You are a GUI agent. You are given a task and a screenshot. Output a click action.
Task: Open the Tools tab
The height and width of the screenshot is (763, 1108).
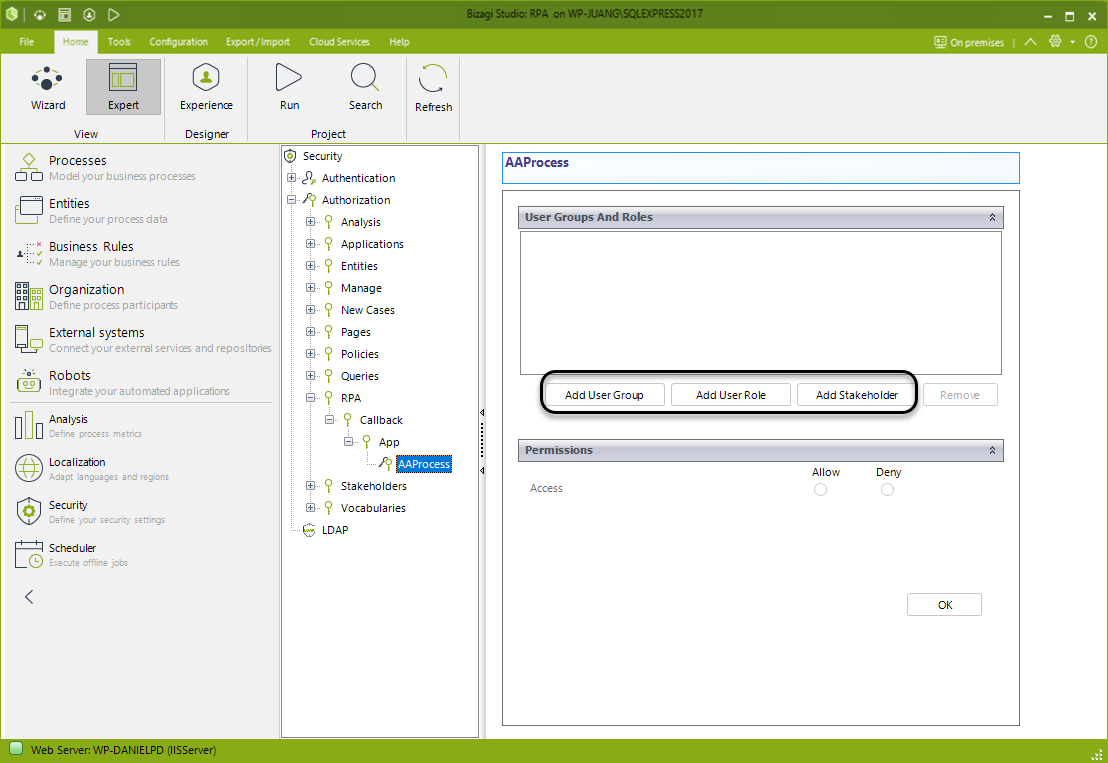point(119,42)
